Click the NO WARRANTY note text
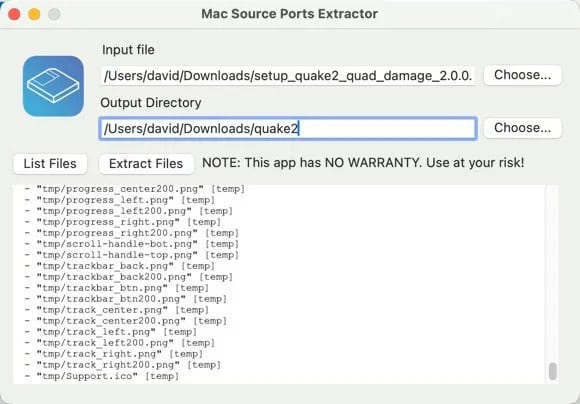Viewport: 580px width, 404px height. 363,163
